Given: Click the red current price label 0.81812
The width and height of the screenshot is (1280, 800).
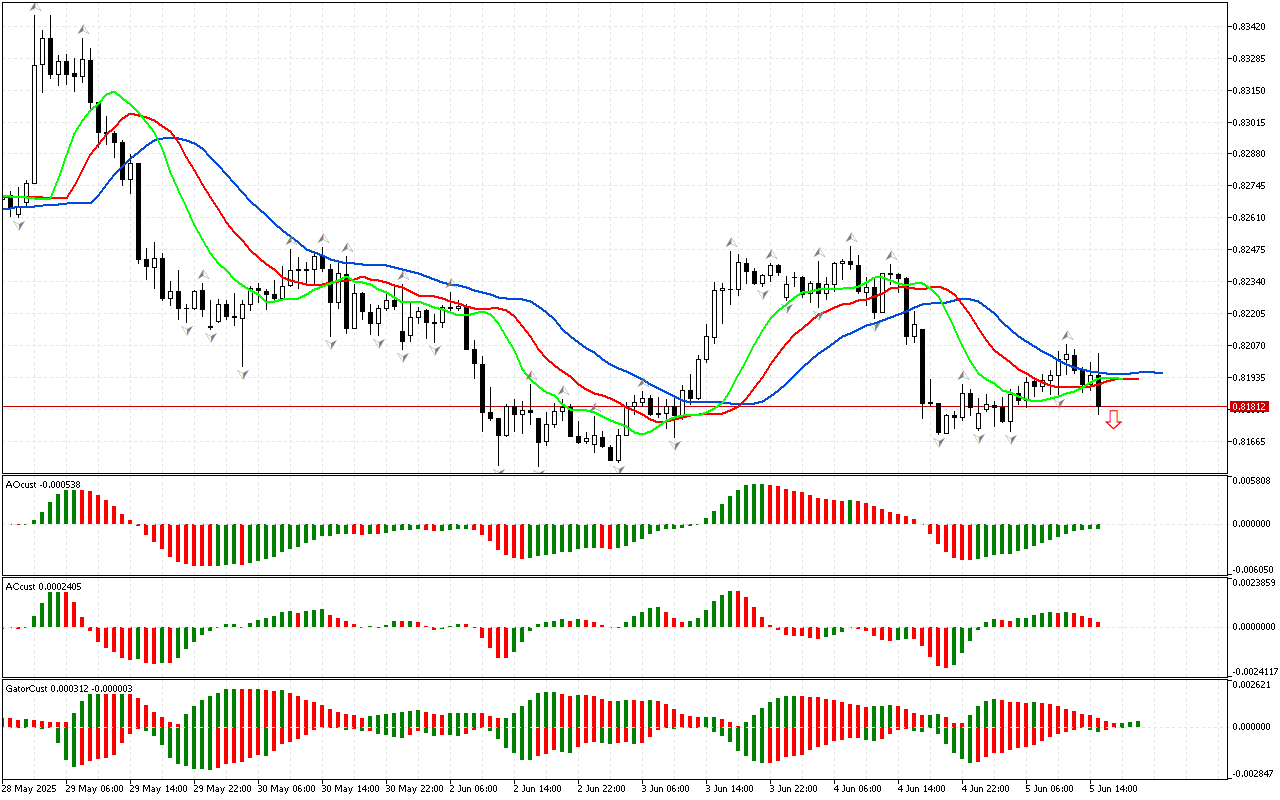Looking at the screenshot, I should point(1250,407).
